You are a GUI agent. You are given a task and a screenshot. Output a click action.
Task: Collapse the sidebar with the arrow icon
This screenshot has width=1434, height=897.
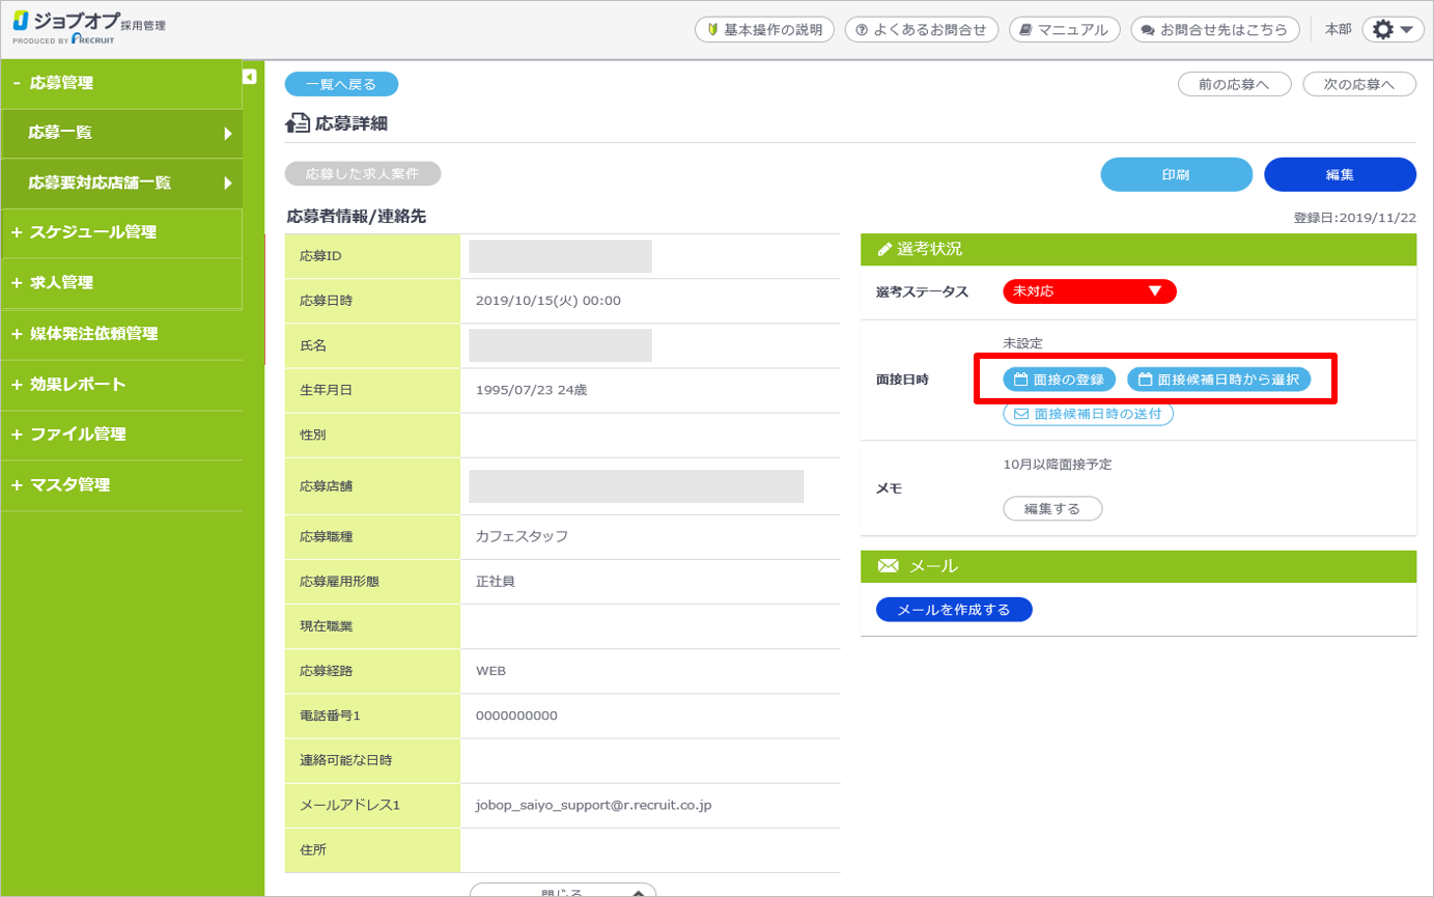pos(250,77)
